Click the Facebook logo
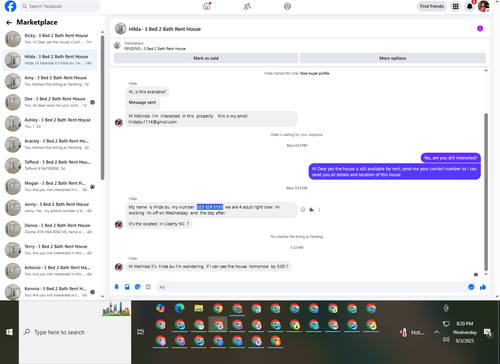The height and width of the screenshot is (364, 500). tap(10, 6)
